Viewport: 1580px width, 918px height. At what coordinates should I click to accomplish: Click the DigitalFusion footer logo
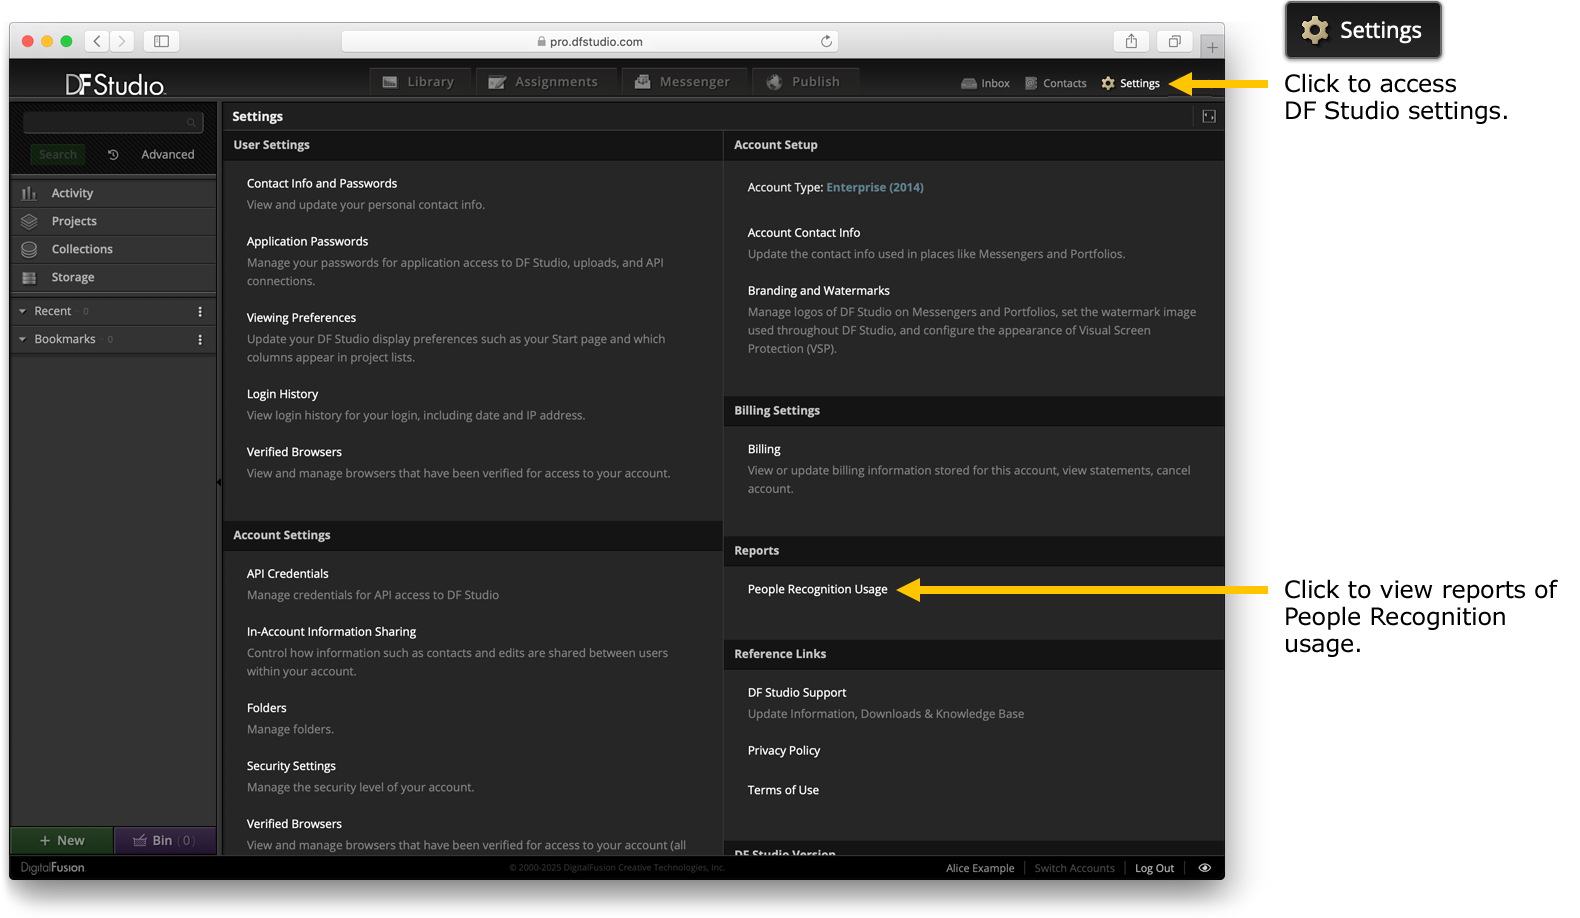(53, 868)
